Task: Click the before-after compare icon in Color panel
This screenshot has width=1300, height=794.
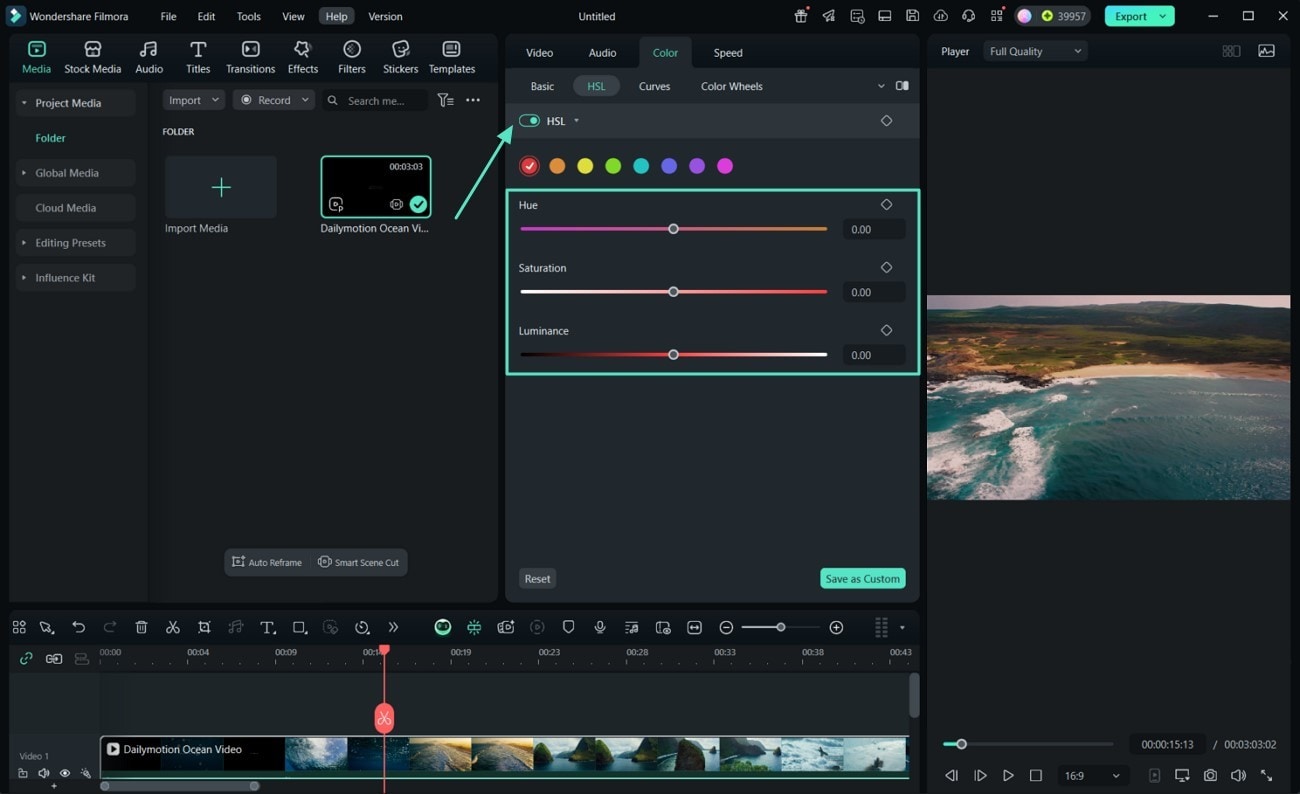Action: [902, 86]
